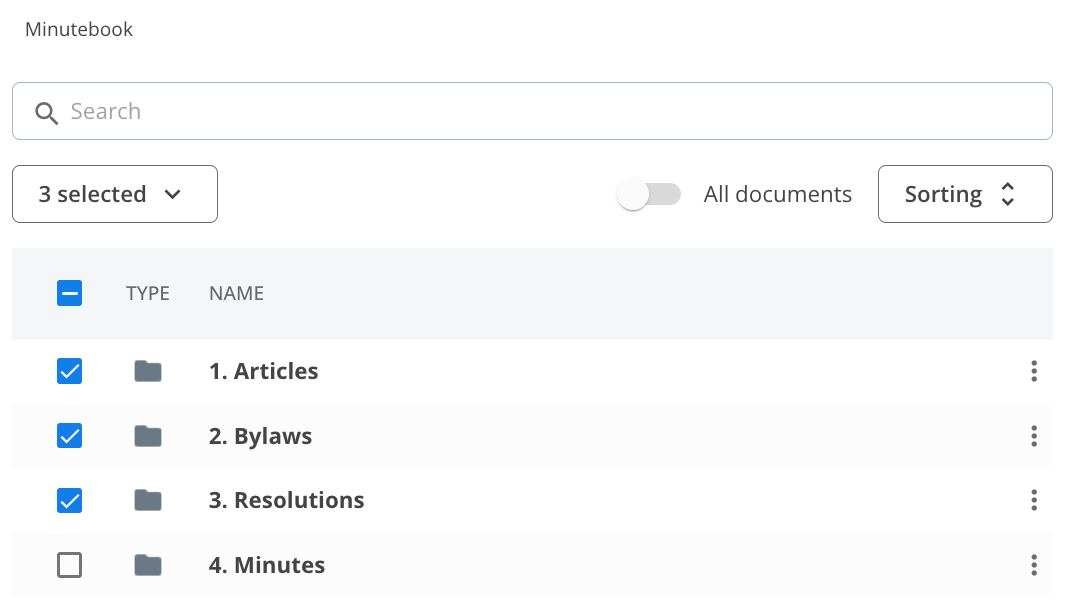Click the Minutebook breadcrumb title
This screenshot has width=1074, height=606.
[79, 30]
